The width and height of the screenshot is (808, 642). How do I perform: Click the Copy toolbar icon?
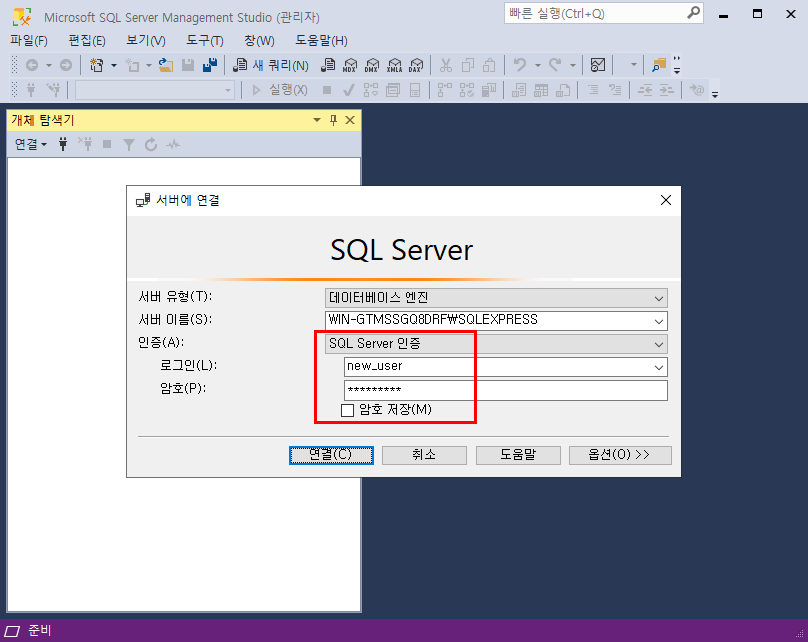(468, 65)
